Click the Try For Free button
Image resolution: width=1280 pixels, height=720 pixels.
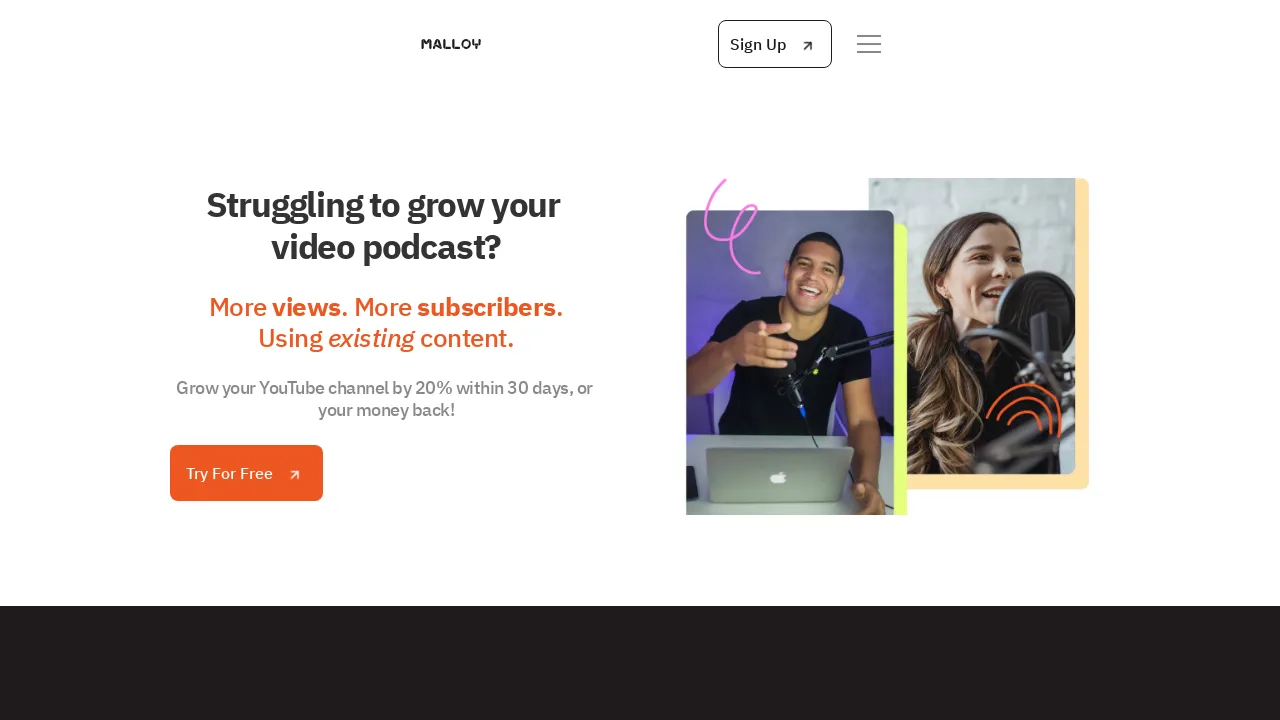coord(246,473)
